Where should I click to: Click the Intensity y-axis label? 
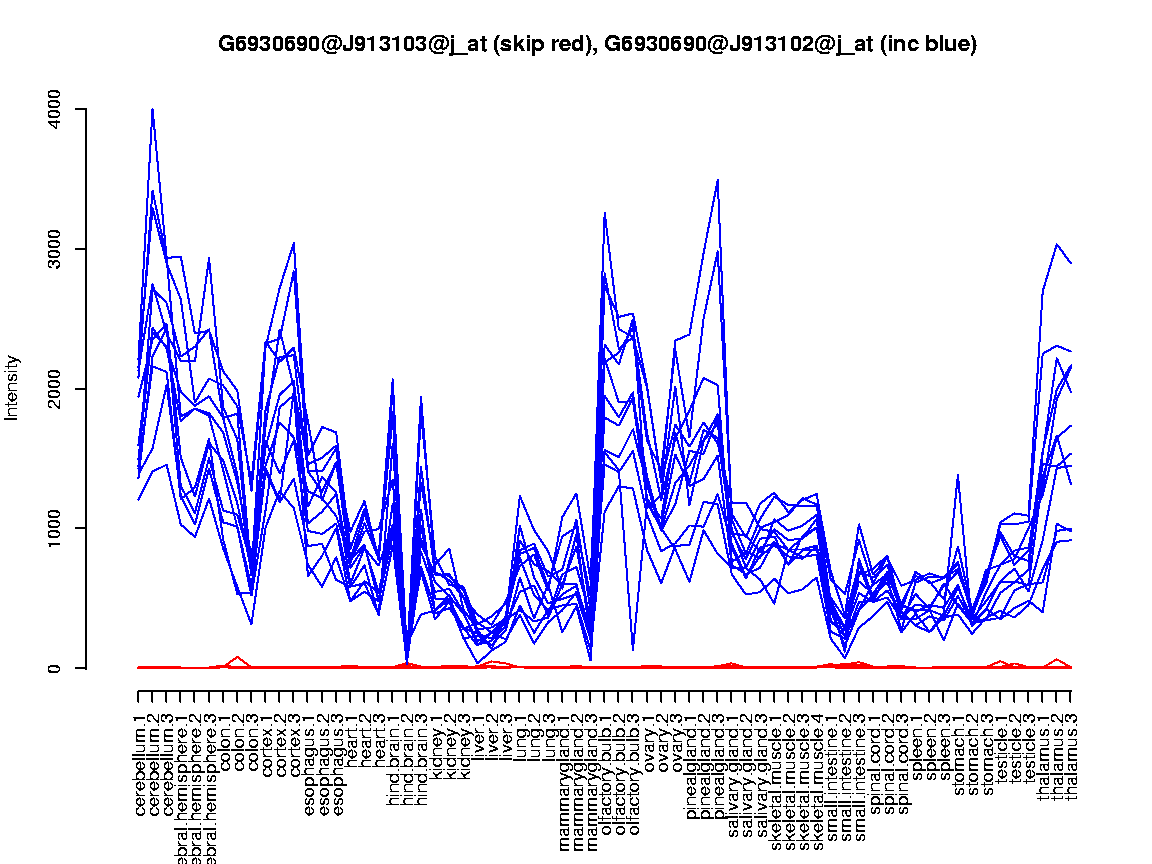13,387
